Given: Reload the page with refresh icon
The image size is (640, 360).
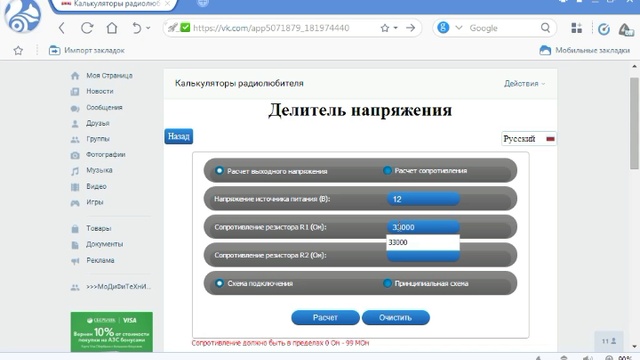Looking at the screenshot, I should click(x=87, y=28).
